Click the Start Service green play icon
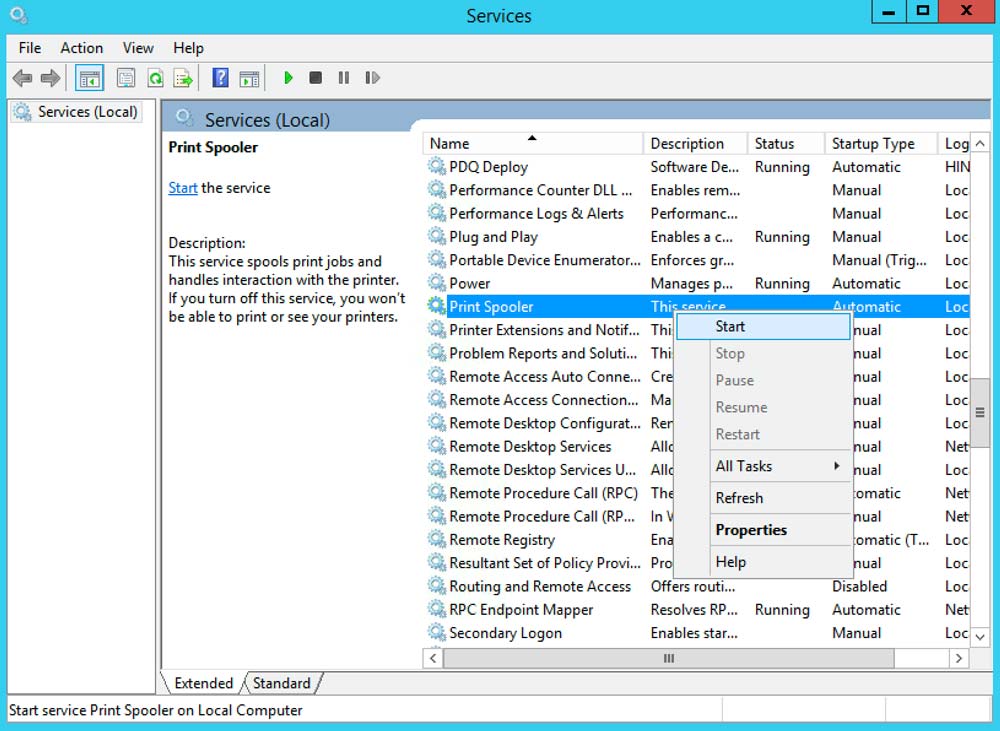The width and height of the screenshot is (1000, 731). (288, 78)
